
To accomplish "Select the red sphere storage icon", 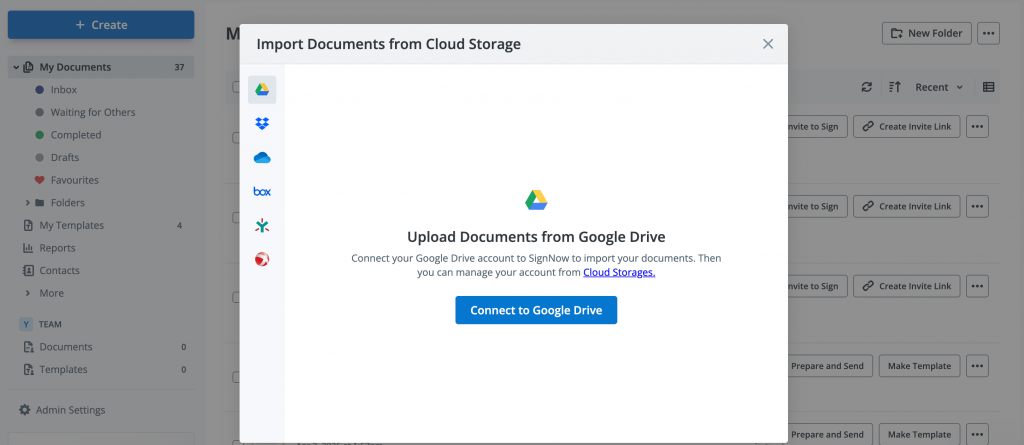I will click(262, 259).
